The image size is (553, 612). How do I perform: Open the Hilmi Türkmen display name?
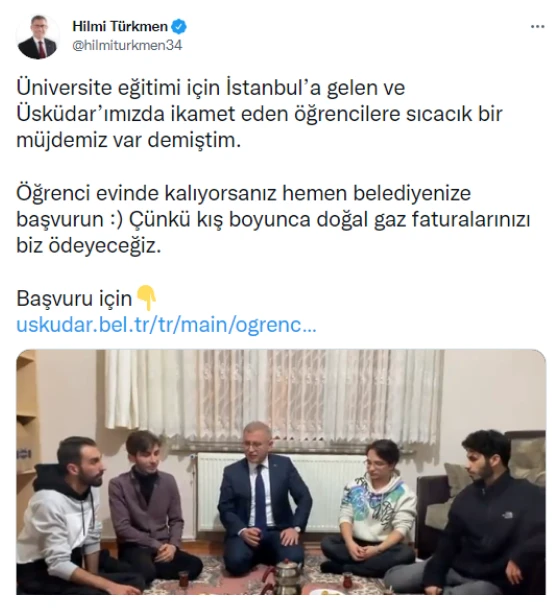click(x=120, y=27)
